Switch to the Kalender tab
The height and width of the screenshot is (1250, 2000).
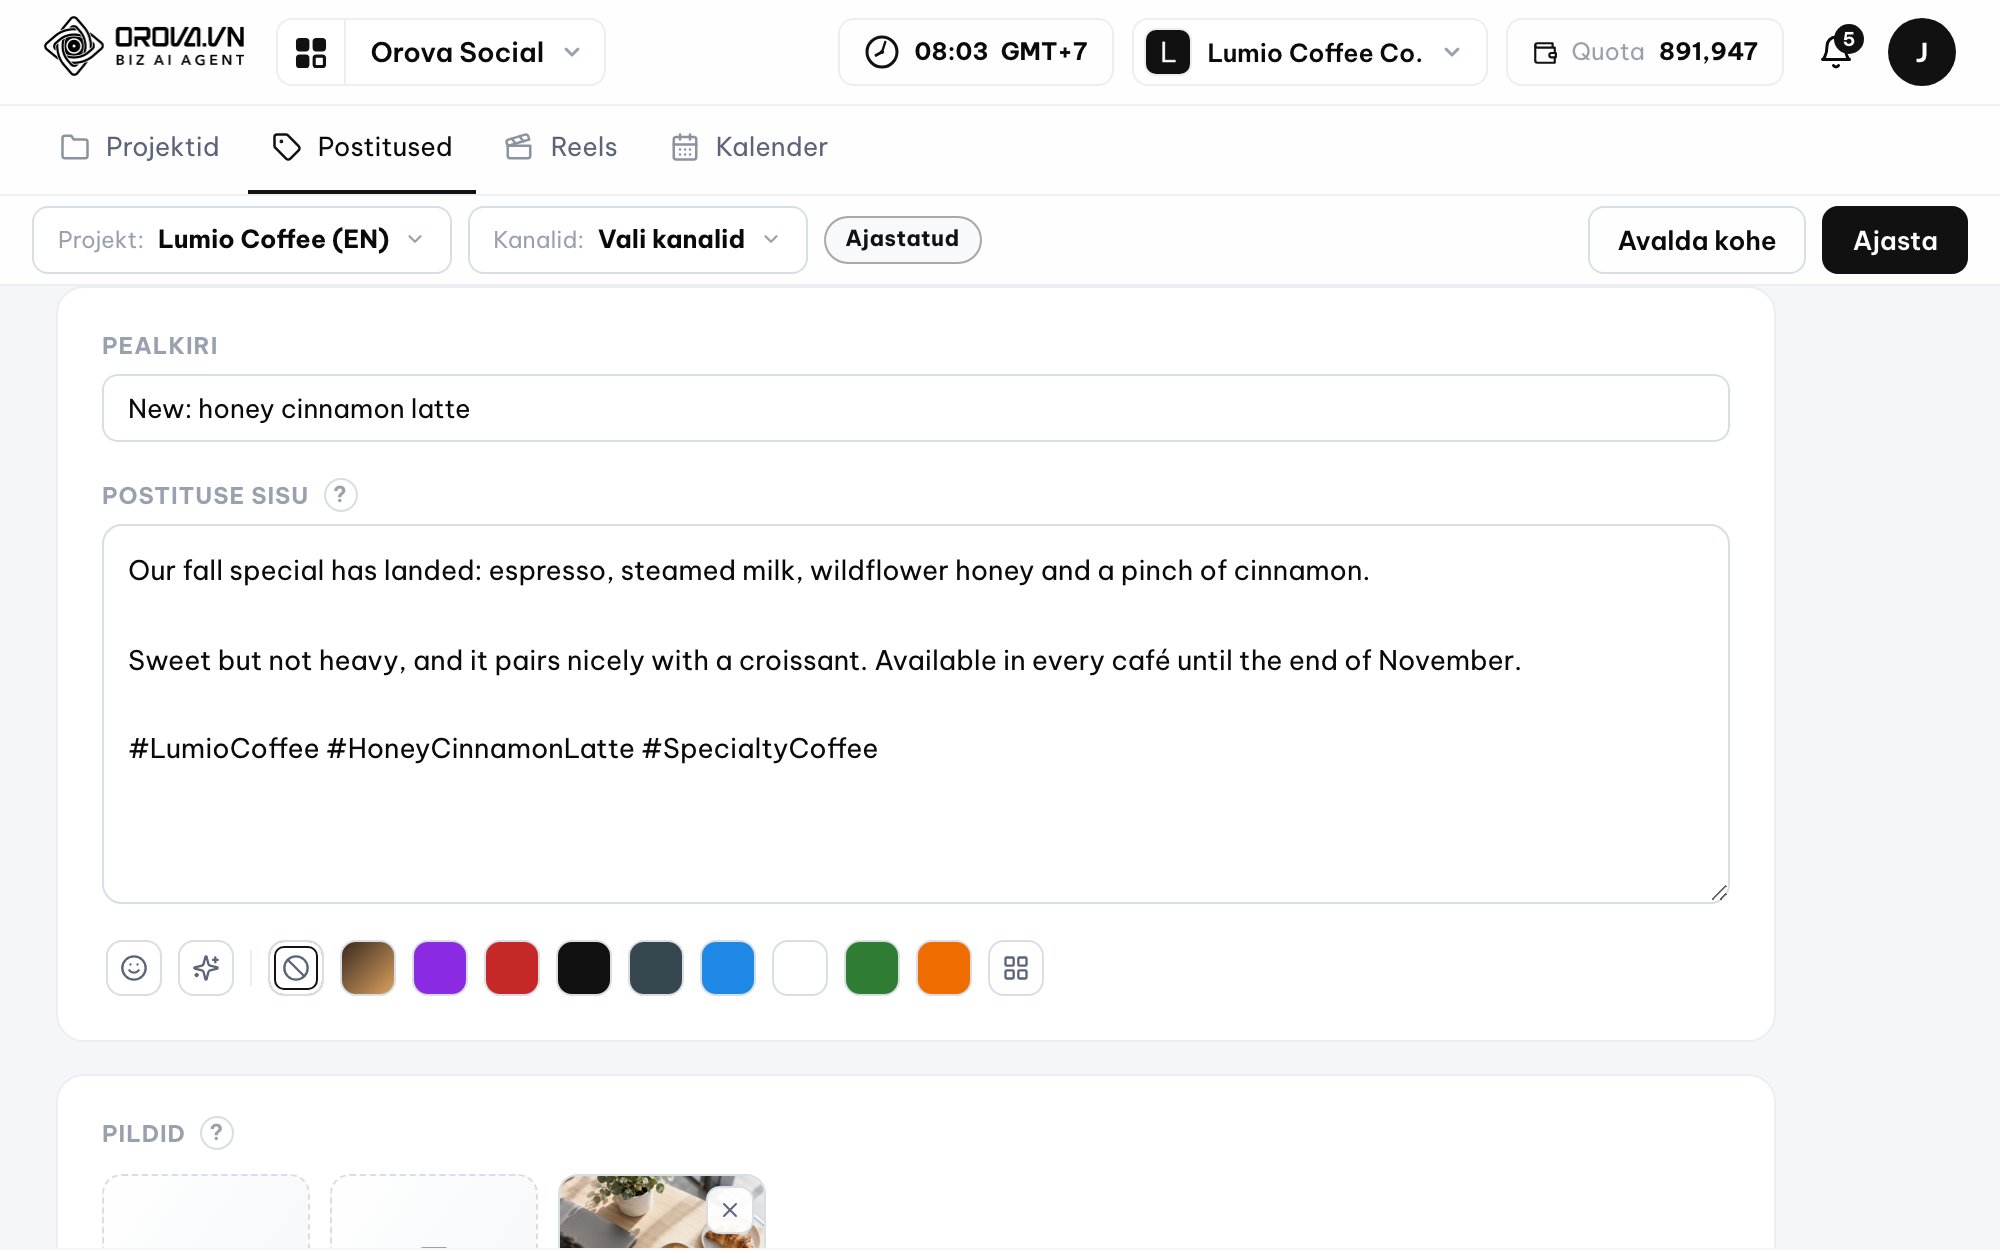[749, 147]
